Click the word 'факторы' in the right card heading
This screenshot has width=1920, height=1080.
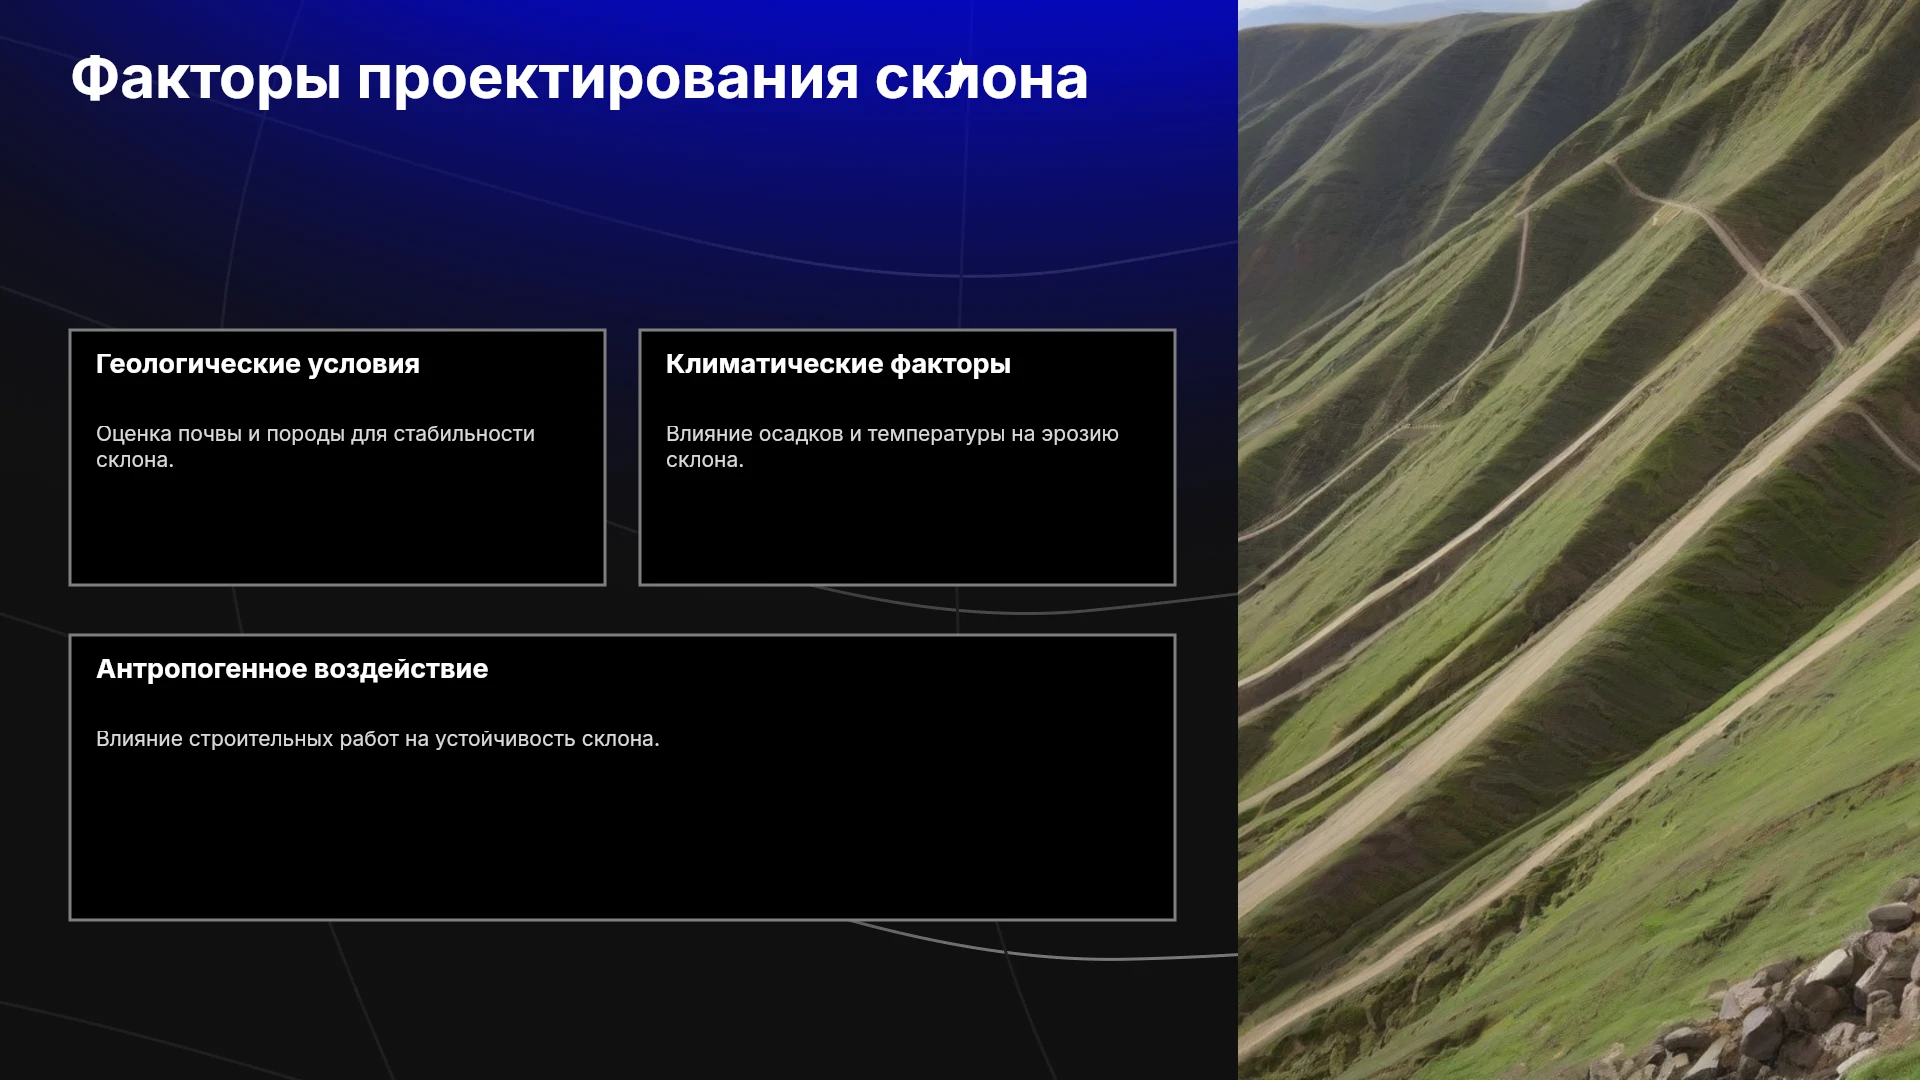click(950, 364)
